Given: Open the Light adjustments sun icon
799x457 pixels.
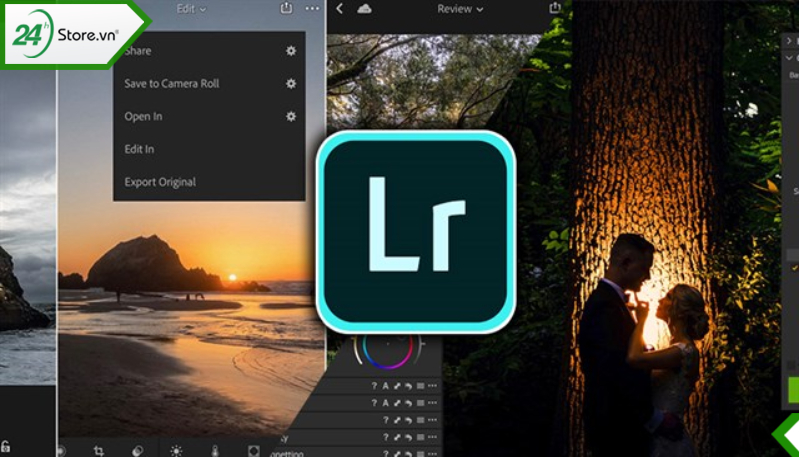Looking at the screenshot, I should [x=176, y=450].
